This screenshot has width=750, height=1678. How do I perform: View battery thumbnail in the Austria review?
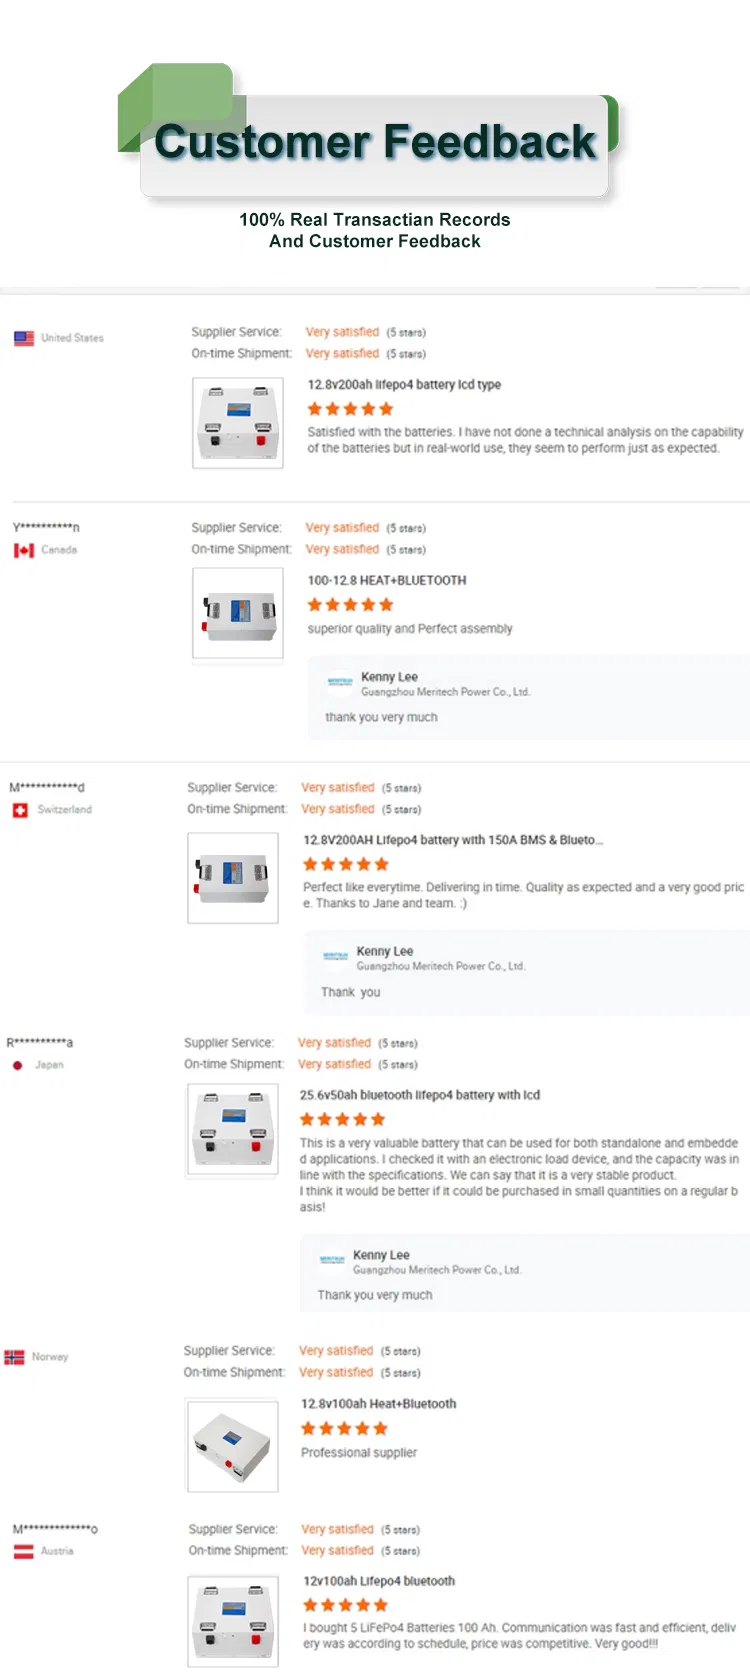[x=233, y=1620]
